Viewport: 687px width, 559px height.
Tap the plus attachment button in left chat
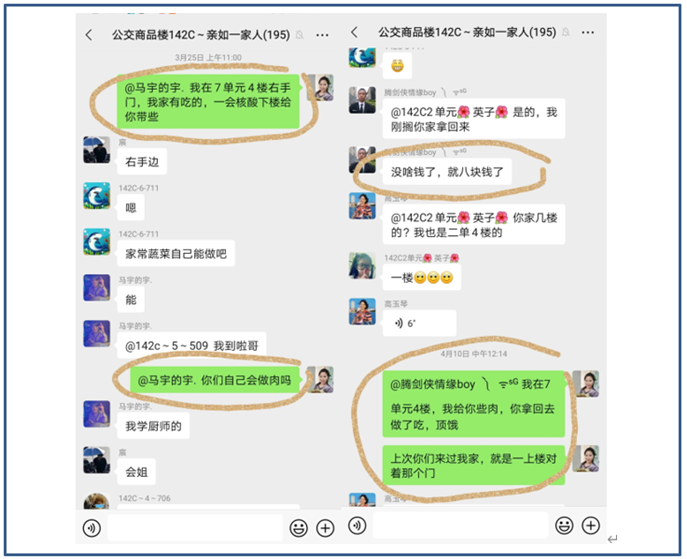coord(325,528)
